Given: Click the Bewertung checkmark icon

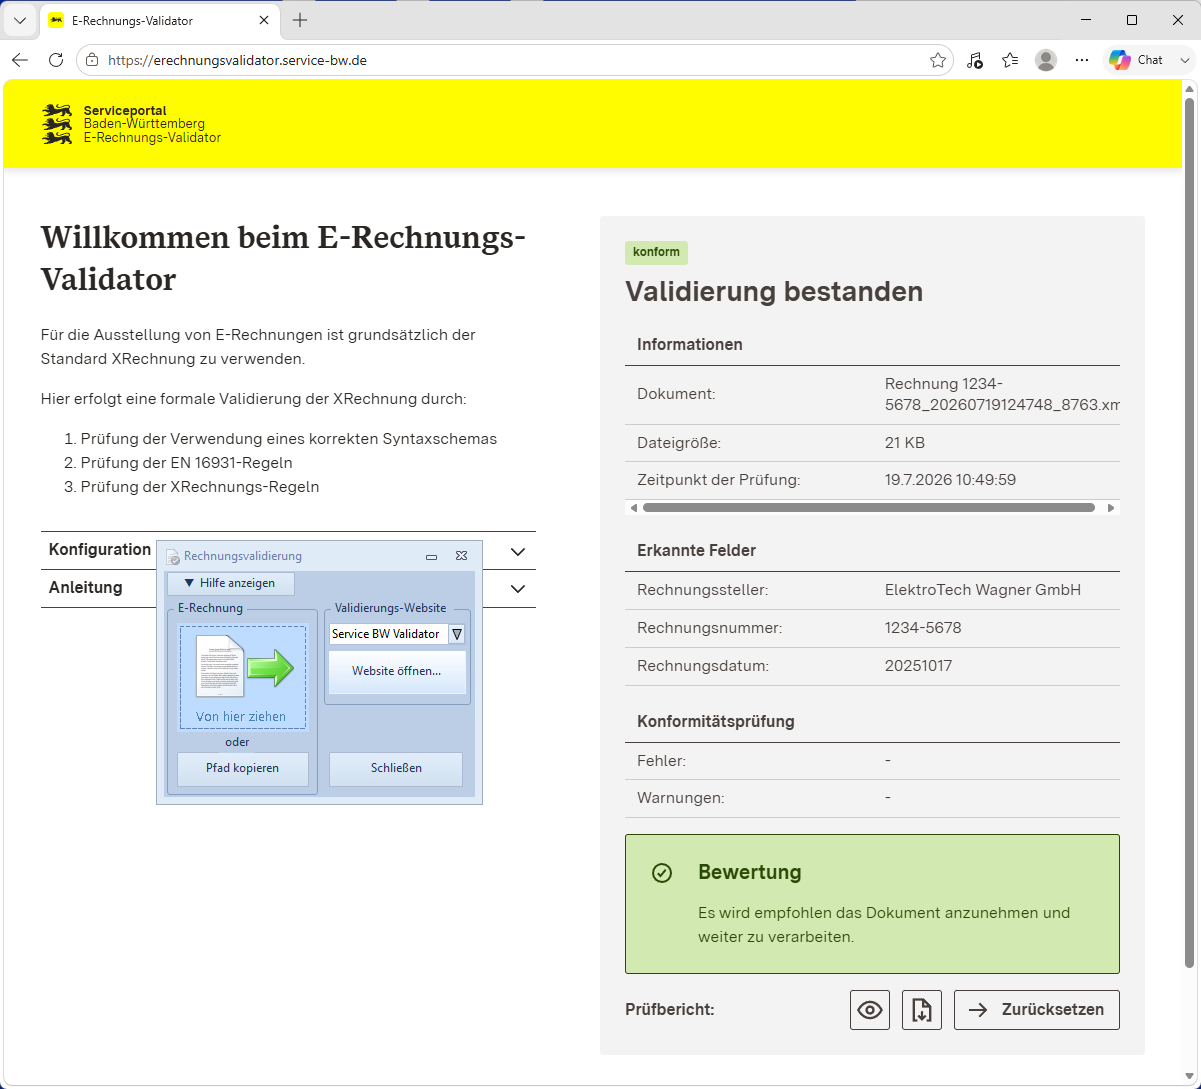Looking at the screenshot, I should (x=662, y=873).
